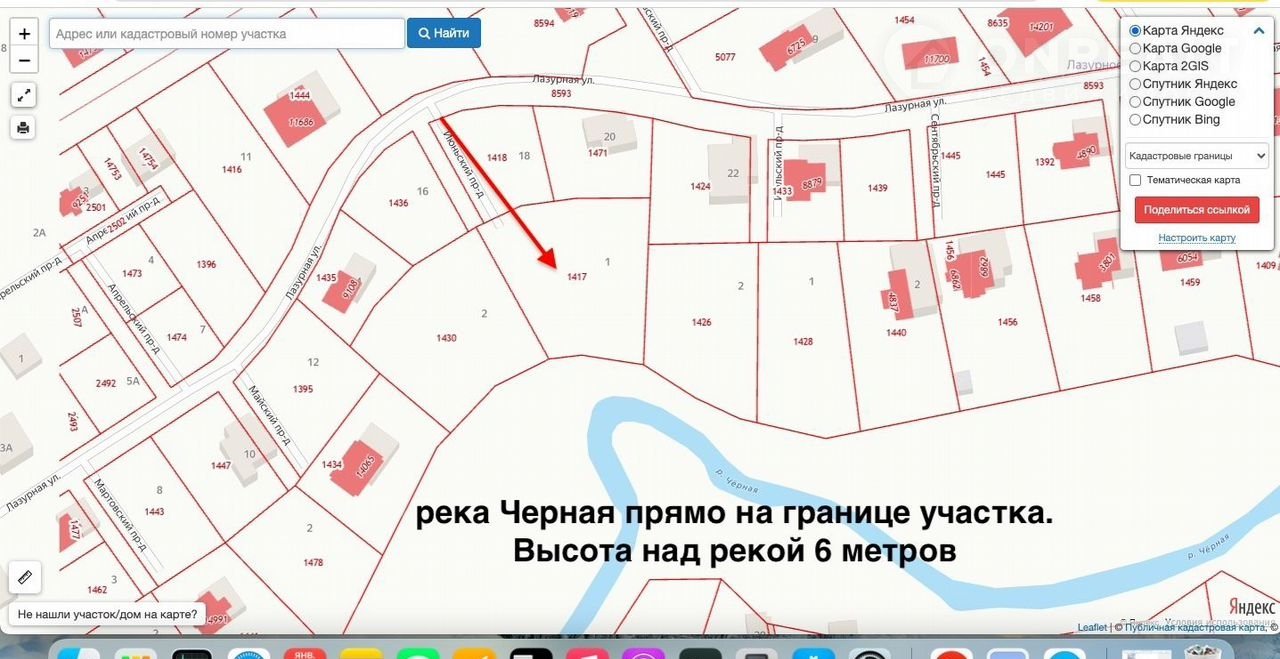The width and height of the screenshot is (1280, 659).
Task: Print the map using printer icon
Action: click(24, 127)
